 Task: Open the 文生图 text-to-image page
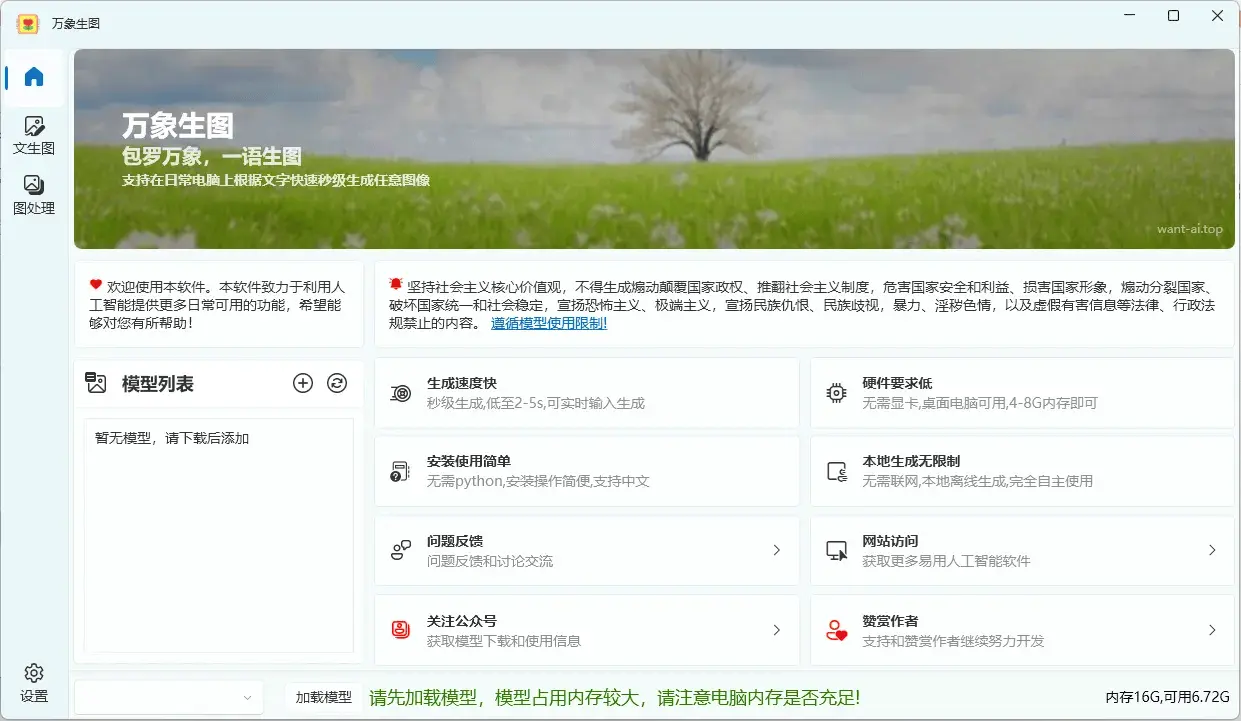(x=34, y=135)
